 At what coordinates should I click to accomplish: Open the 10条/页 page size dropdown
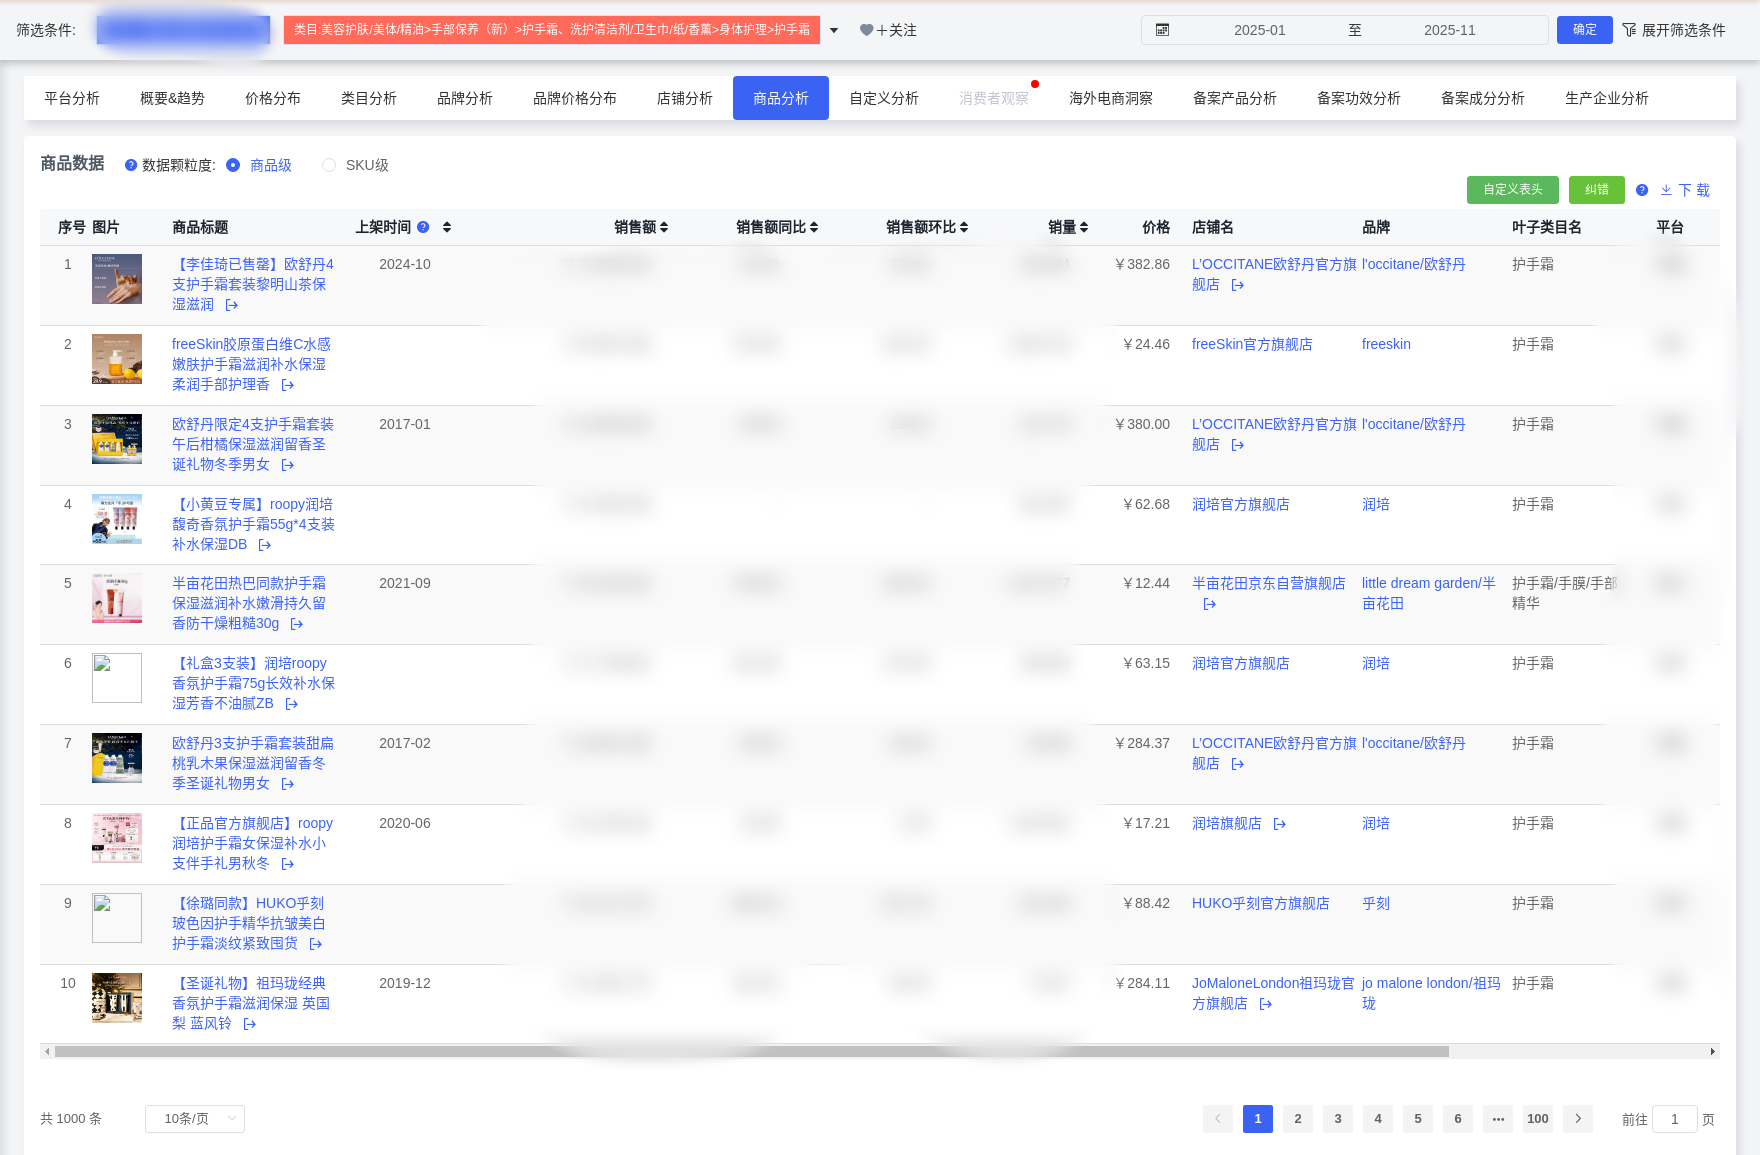(x=194, y=1119)
